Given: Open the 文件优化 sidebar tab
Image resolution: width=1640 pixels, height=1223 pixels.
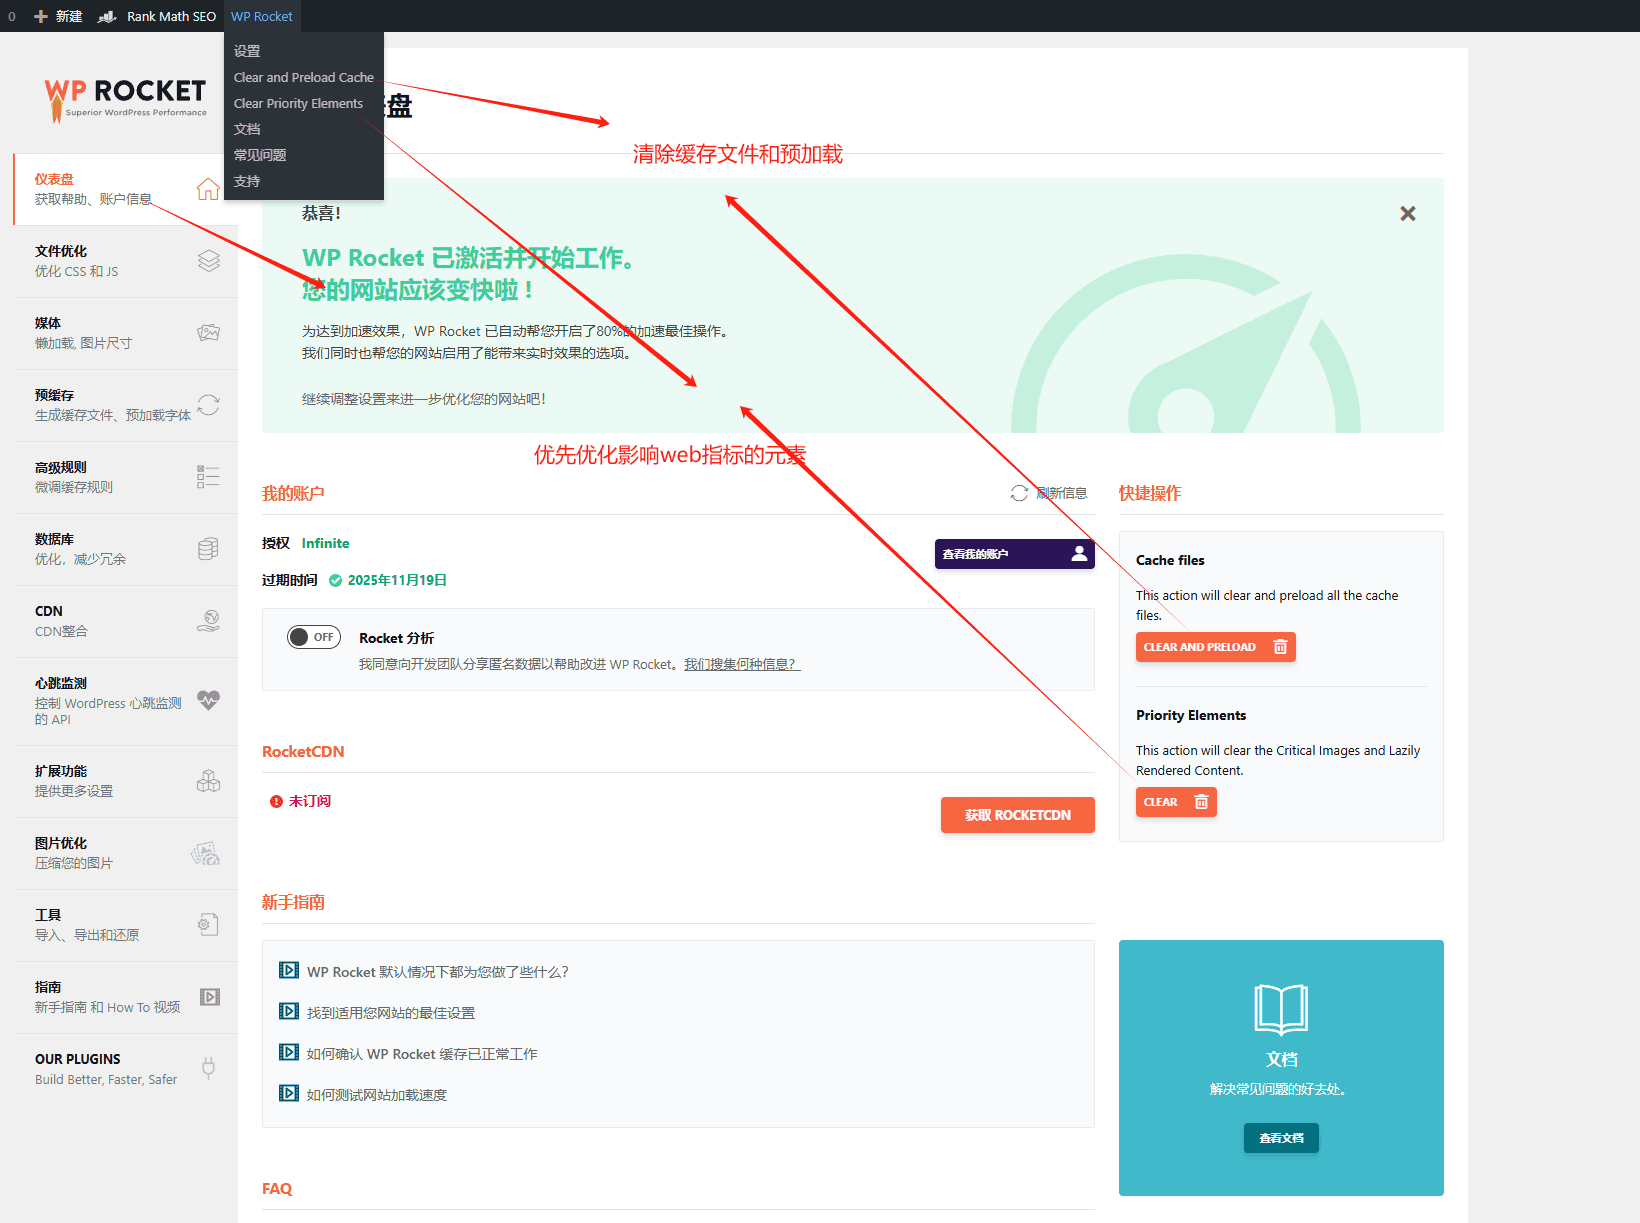Looking at the screenshot, I should [x=126, y=261].
